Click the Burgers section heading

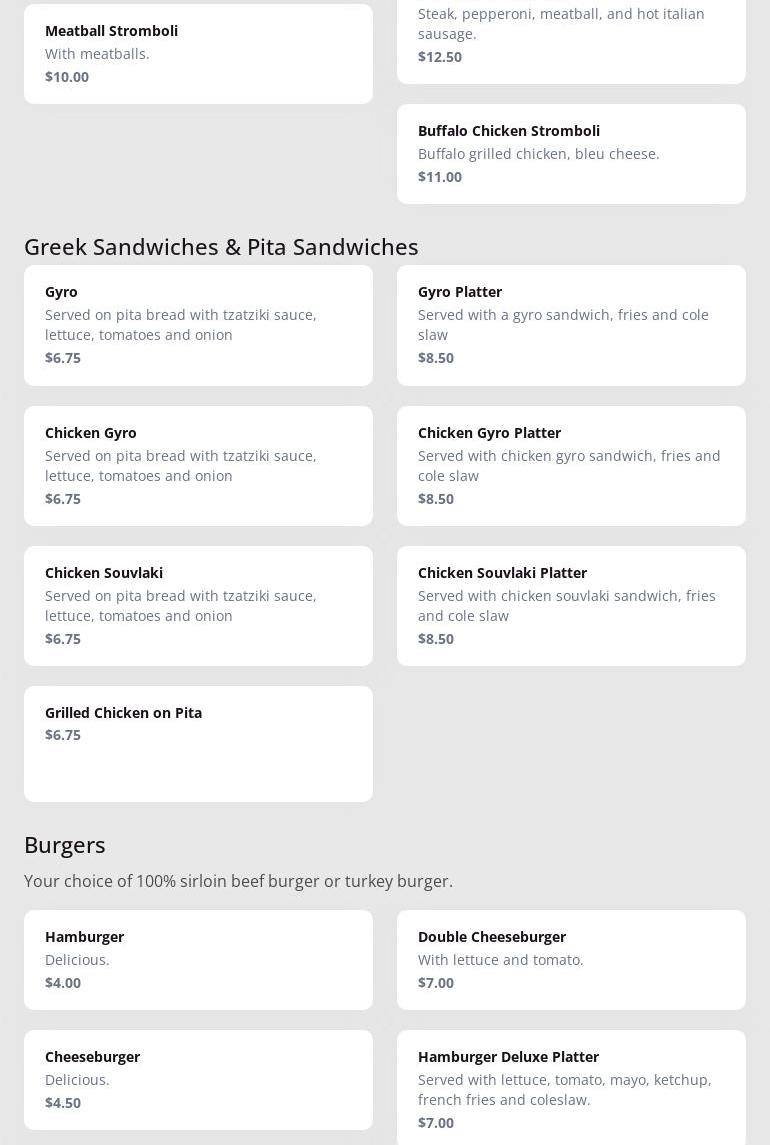[65, 844]
